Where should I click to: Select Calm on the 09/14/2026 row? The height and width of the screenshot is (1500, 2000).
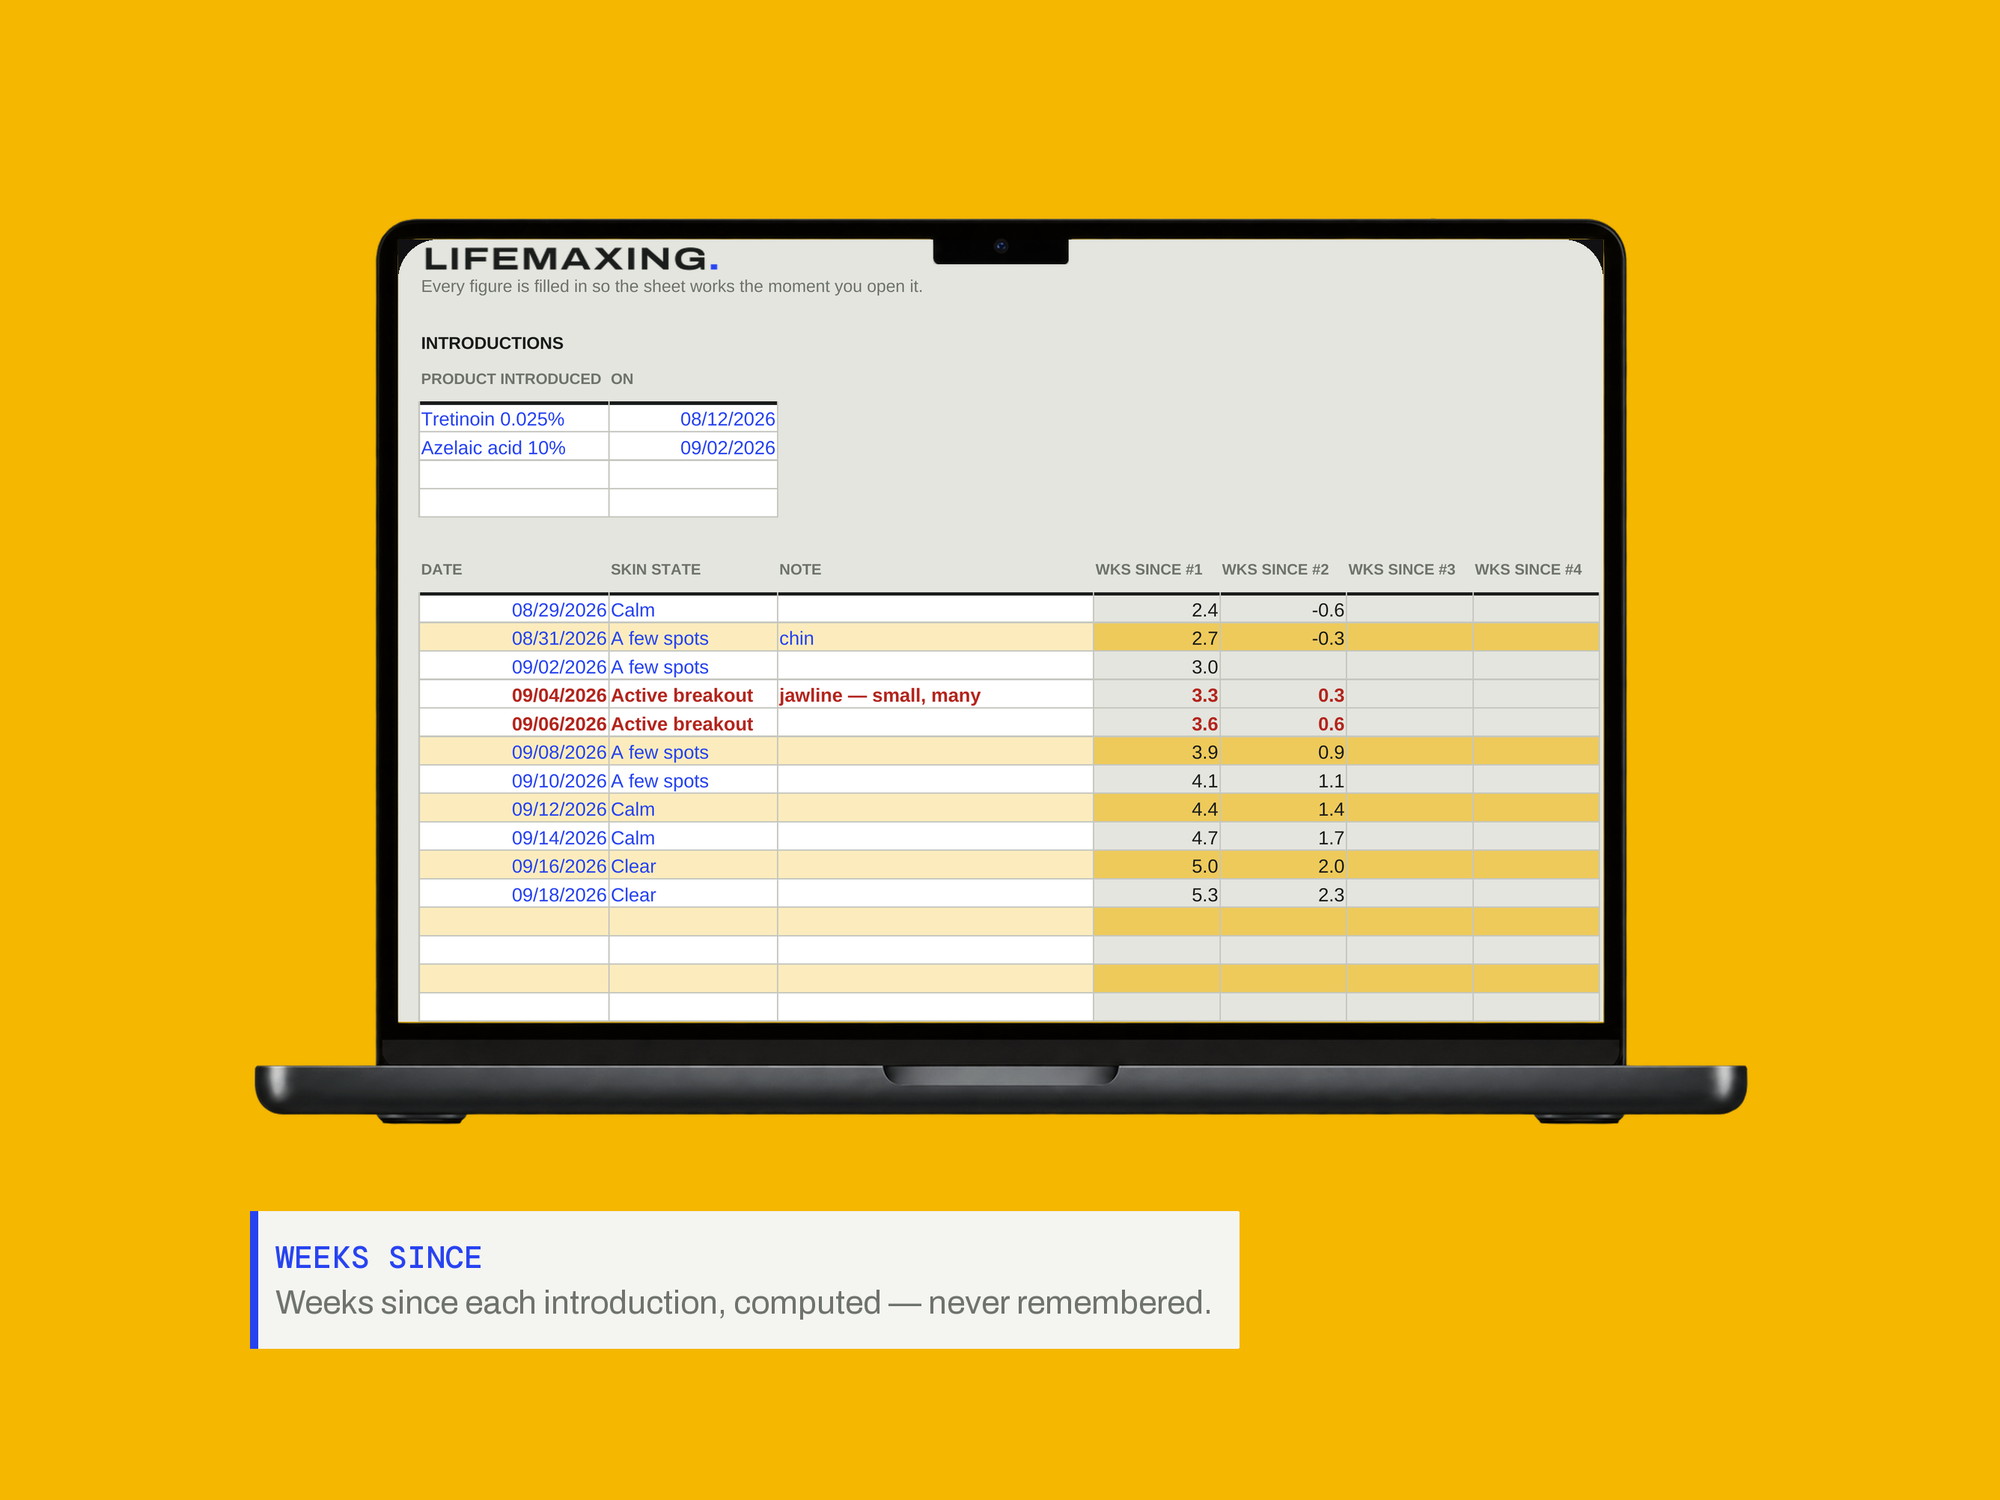pos(693,837)
